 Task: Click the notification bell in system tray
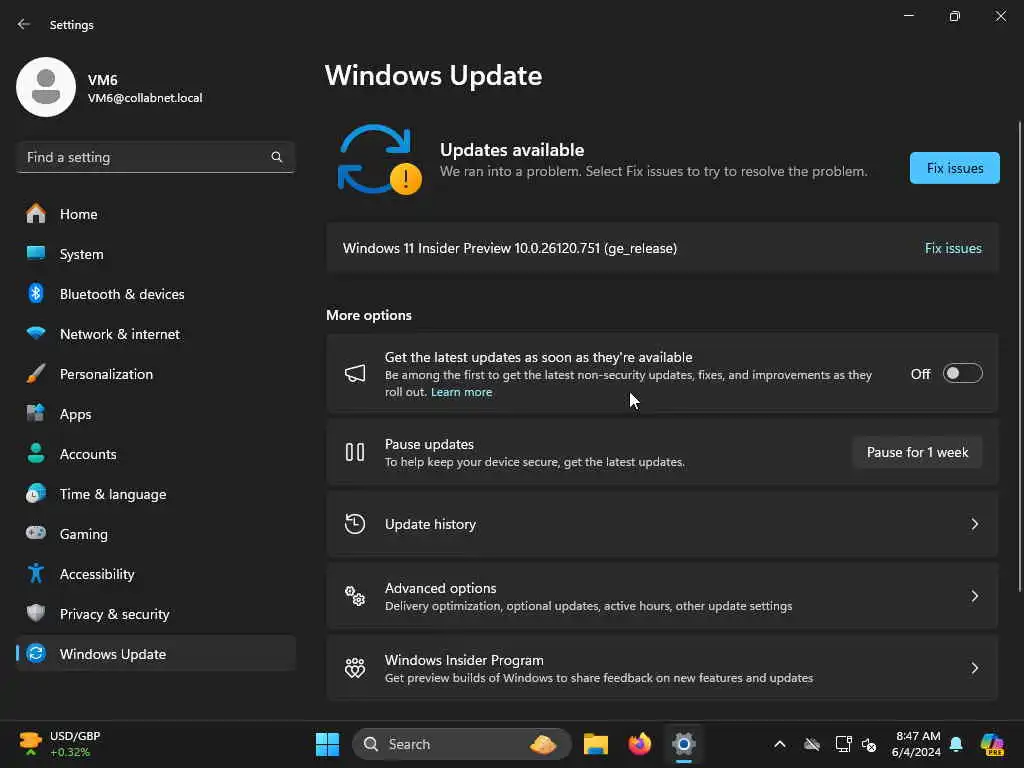pyautogui.click(x=956, y=744)
